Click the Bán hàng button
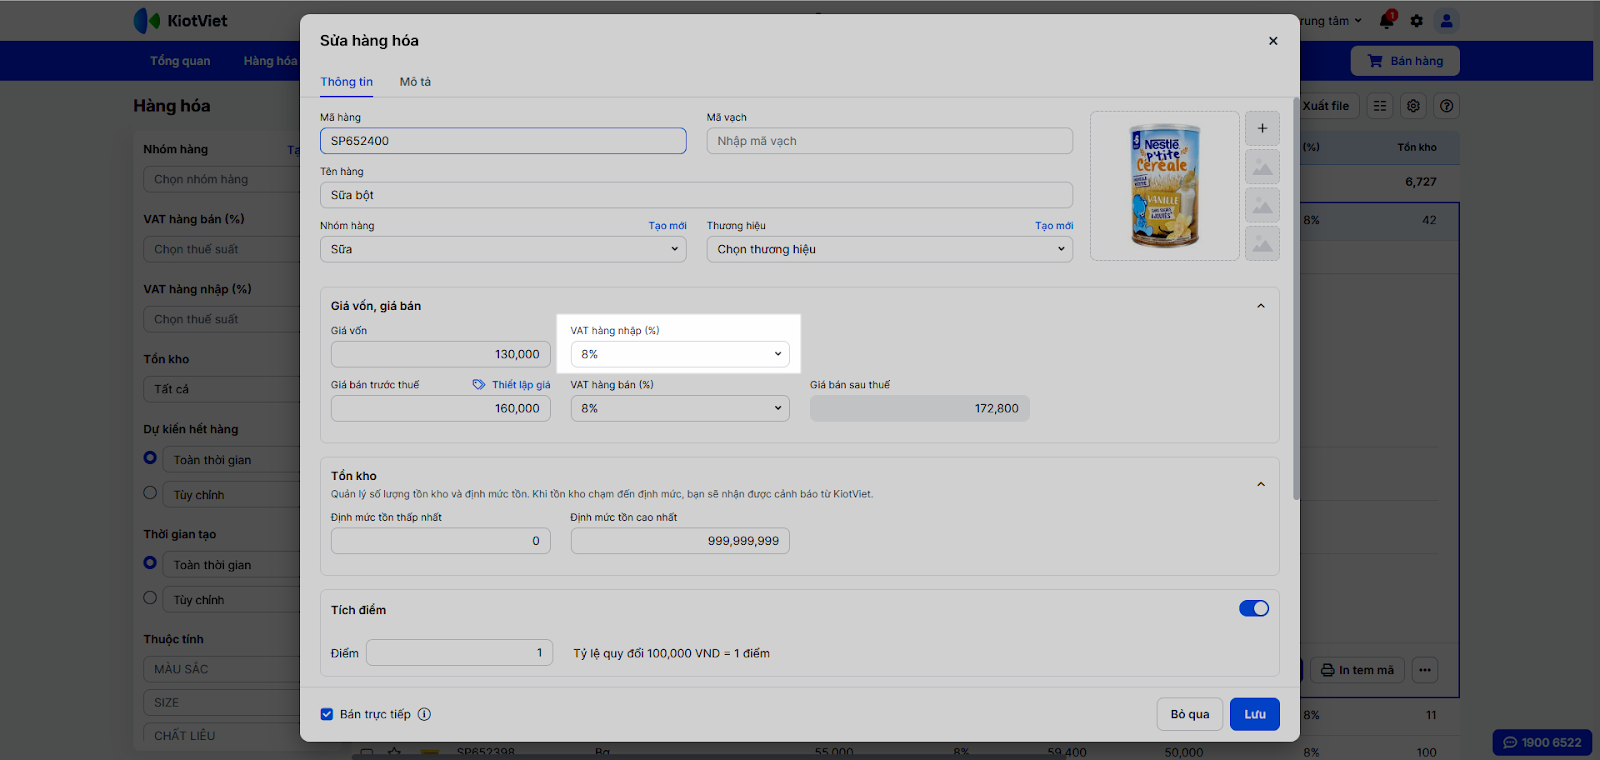This screenshot has height=760, width=1600. pyautogui.click(x=1405, y=61)
